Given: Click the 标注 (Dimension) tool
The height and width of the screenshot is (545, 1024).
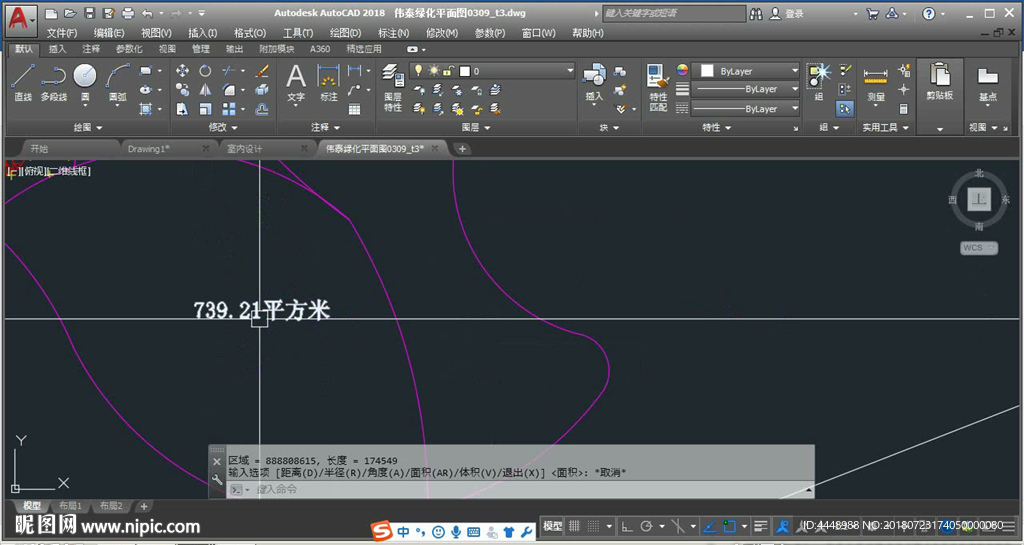Looking at the screenshot, I should tap(328, 83).
